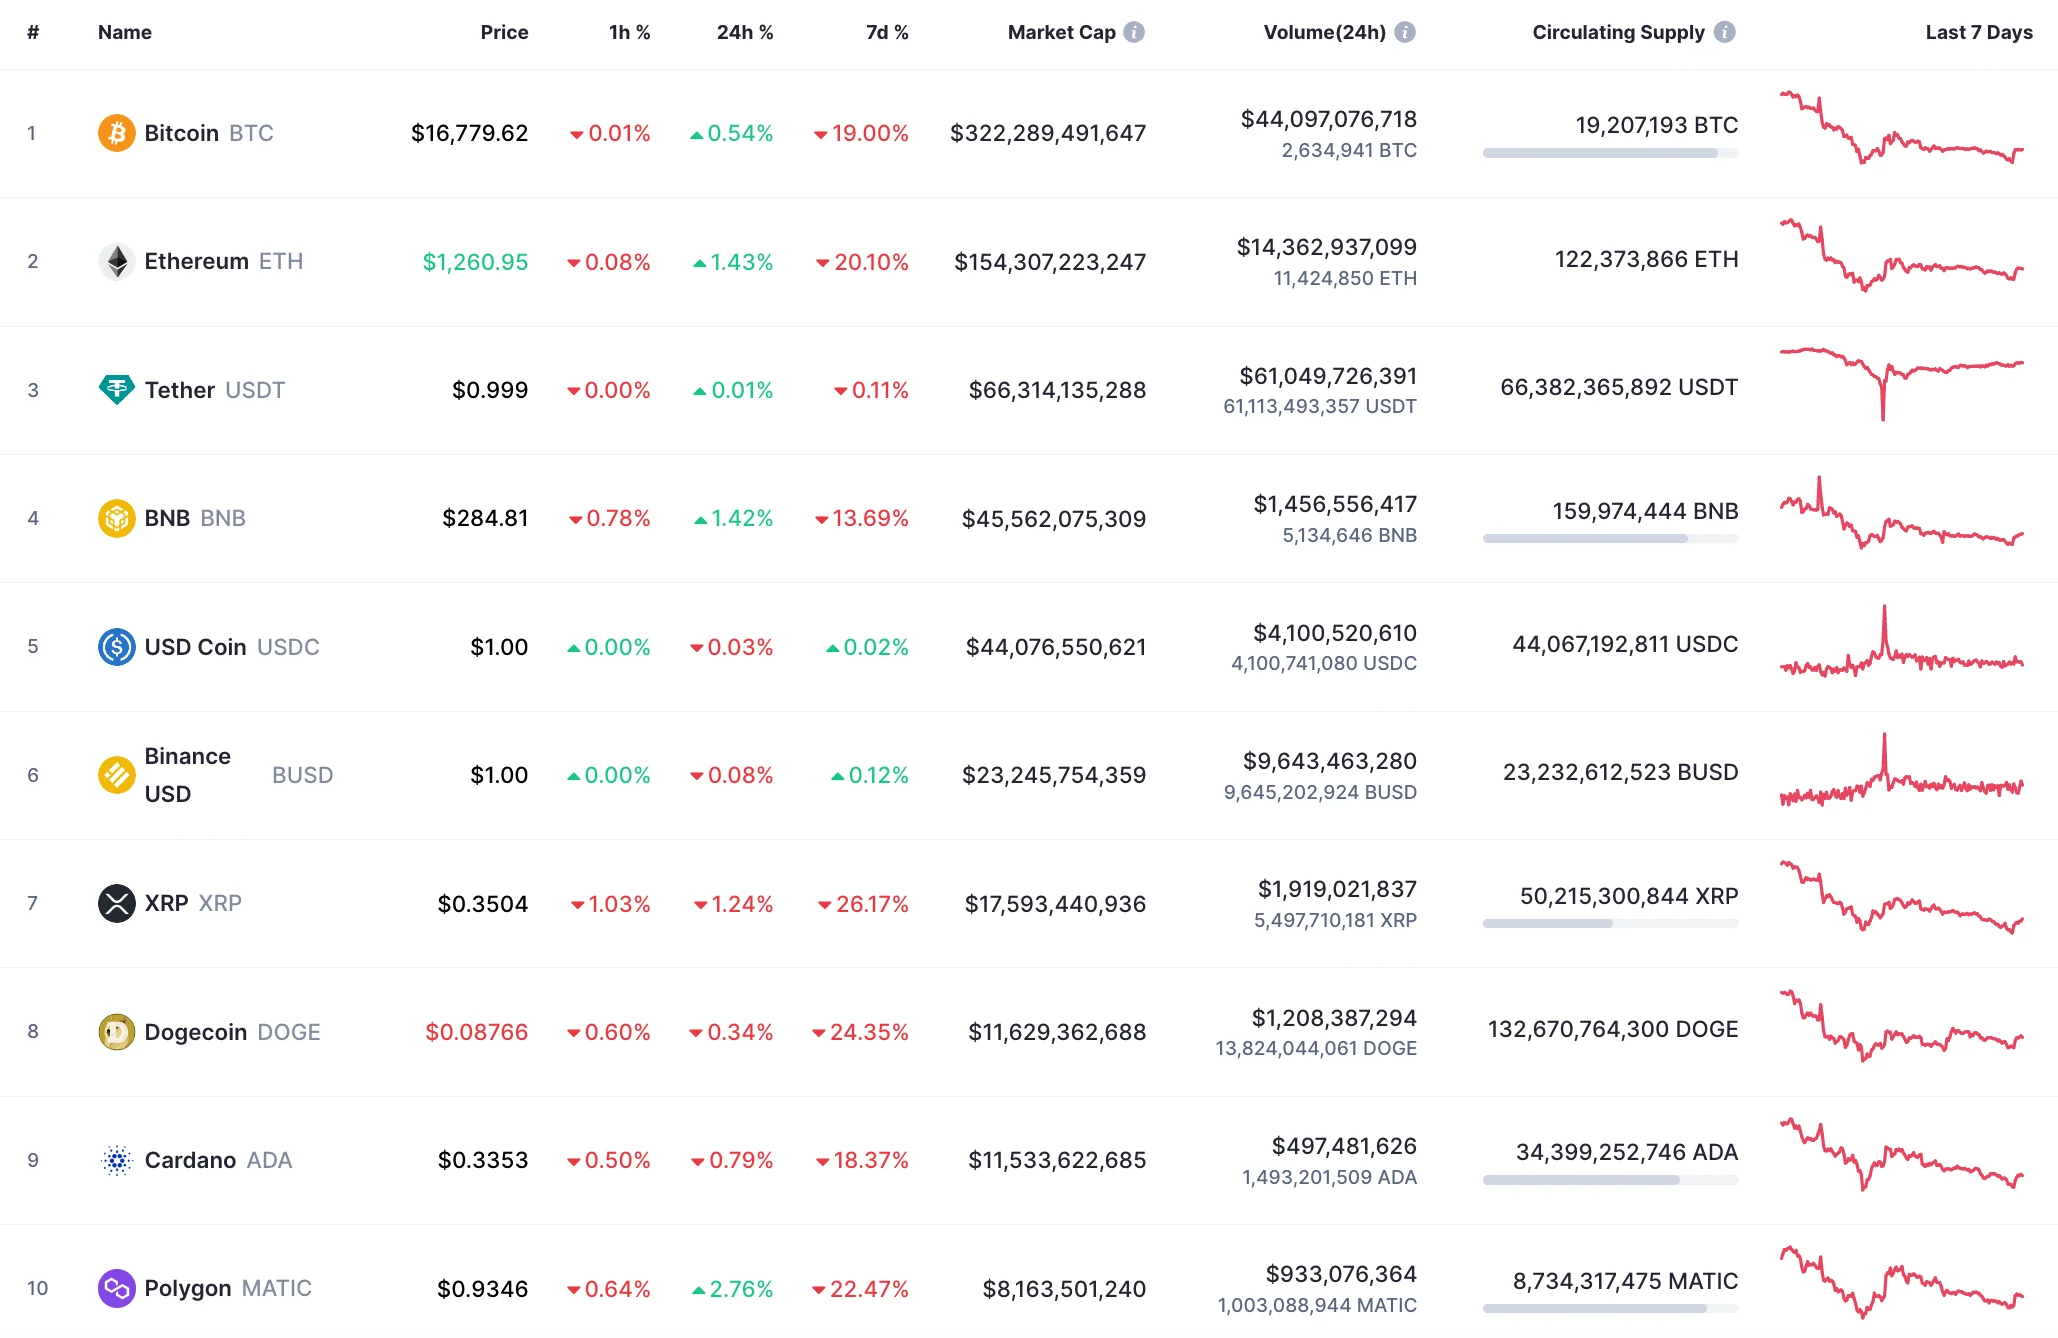This screenshot has width=2058, height=1338.
Task: Click the USD Coin logo
Action: pos(117,646)
